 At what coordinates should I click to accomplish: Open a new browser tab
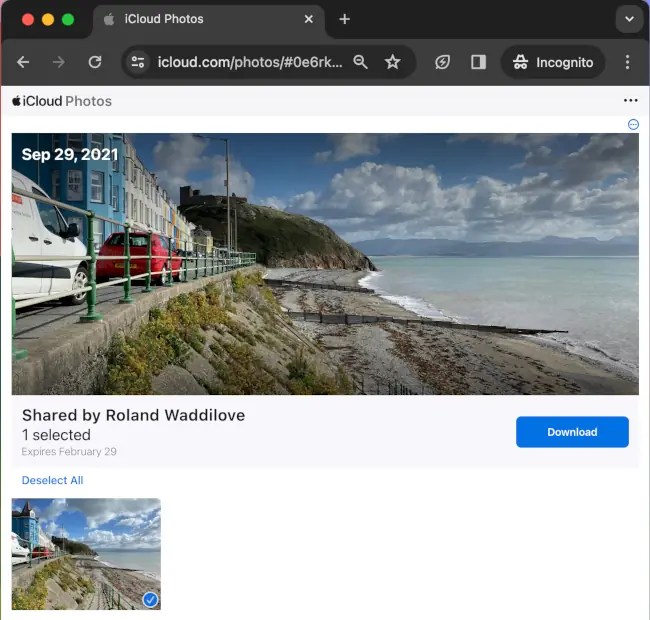click(344, 19)
